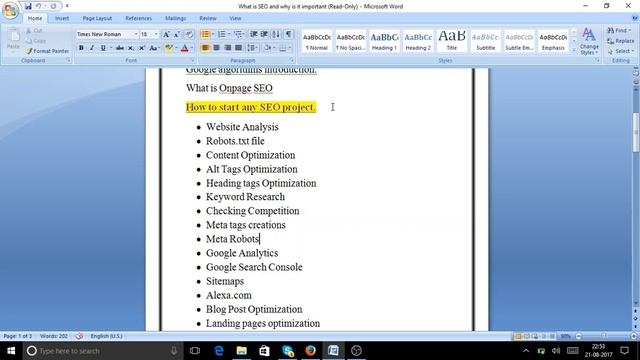Image resolution: width=640 pixels, height=360 pixels.
Task: Open Change Case dropdown
Action: pyautogui.click(x=154, y=48)
